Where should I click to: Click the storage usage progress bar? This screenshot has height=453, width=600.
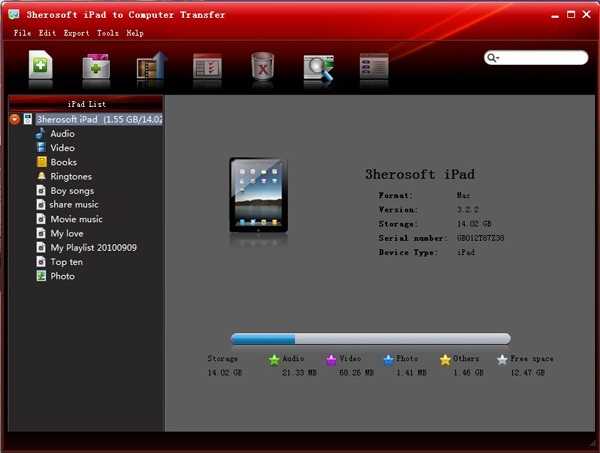coord(370,339)
